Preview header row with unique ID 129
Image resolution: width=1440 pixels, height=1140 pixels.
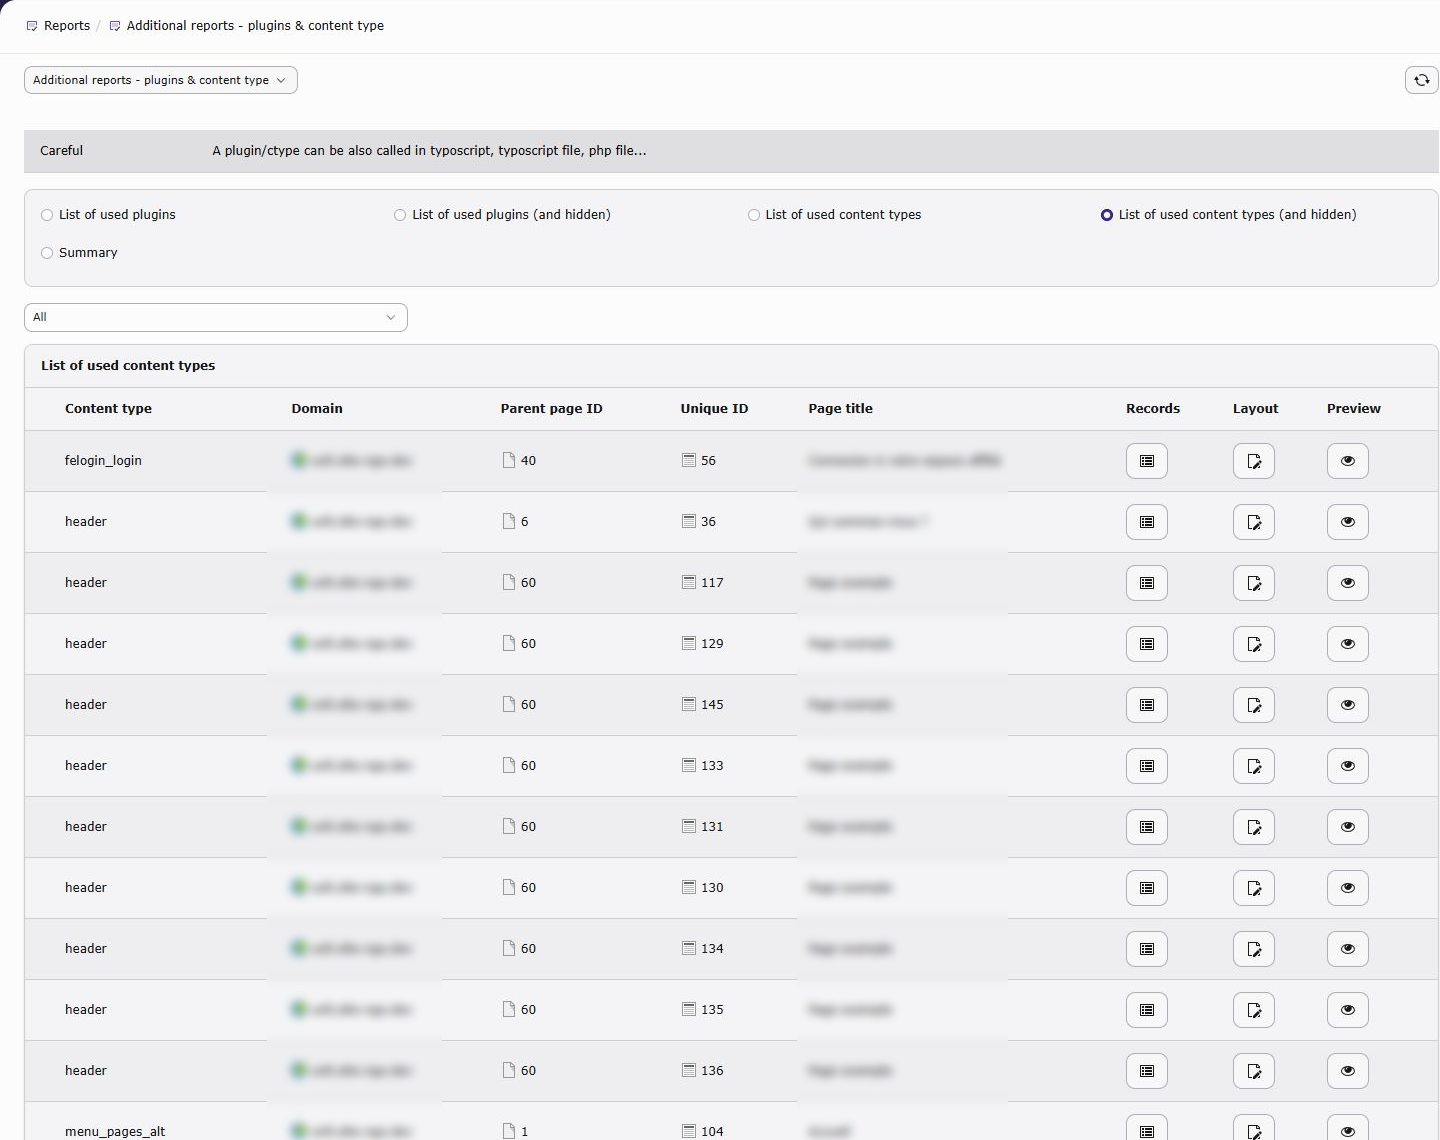pos(1348,644)
